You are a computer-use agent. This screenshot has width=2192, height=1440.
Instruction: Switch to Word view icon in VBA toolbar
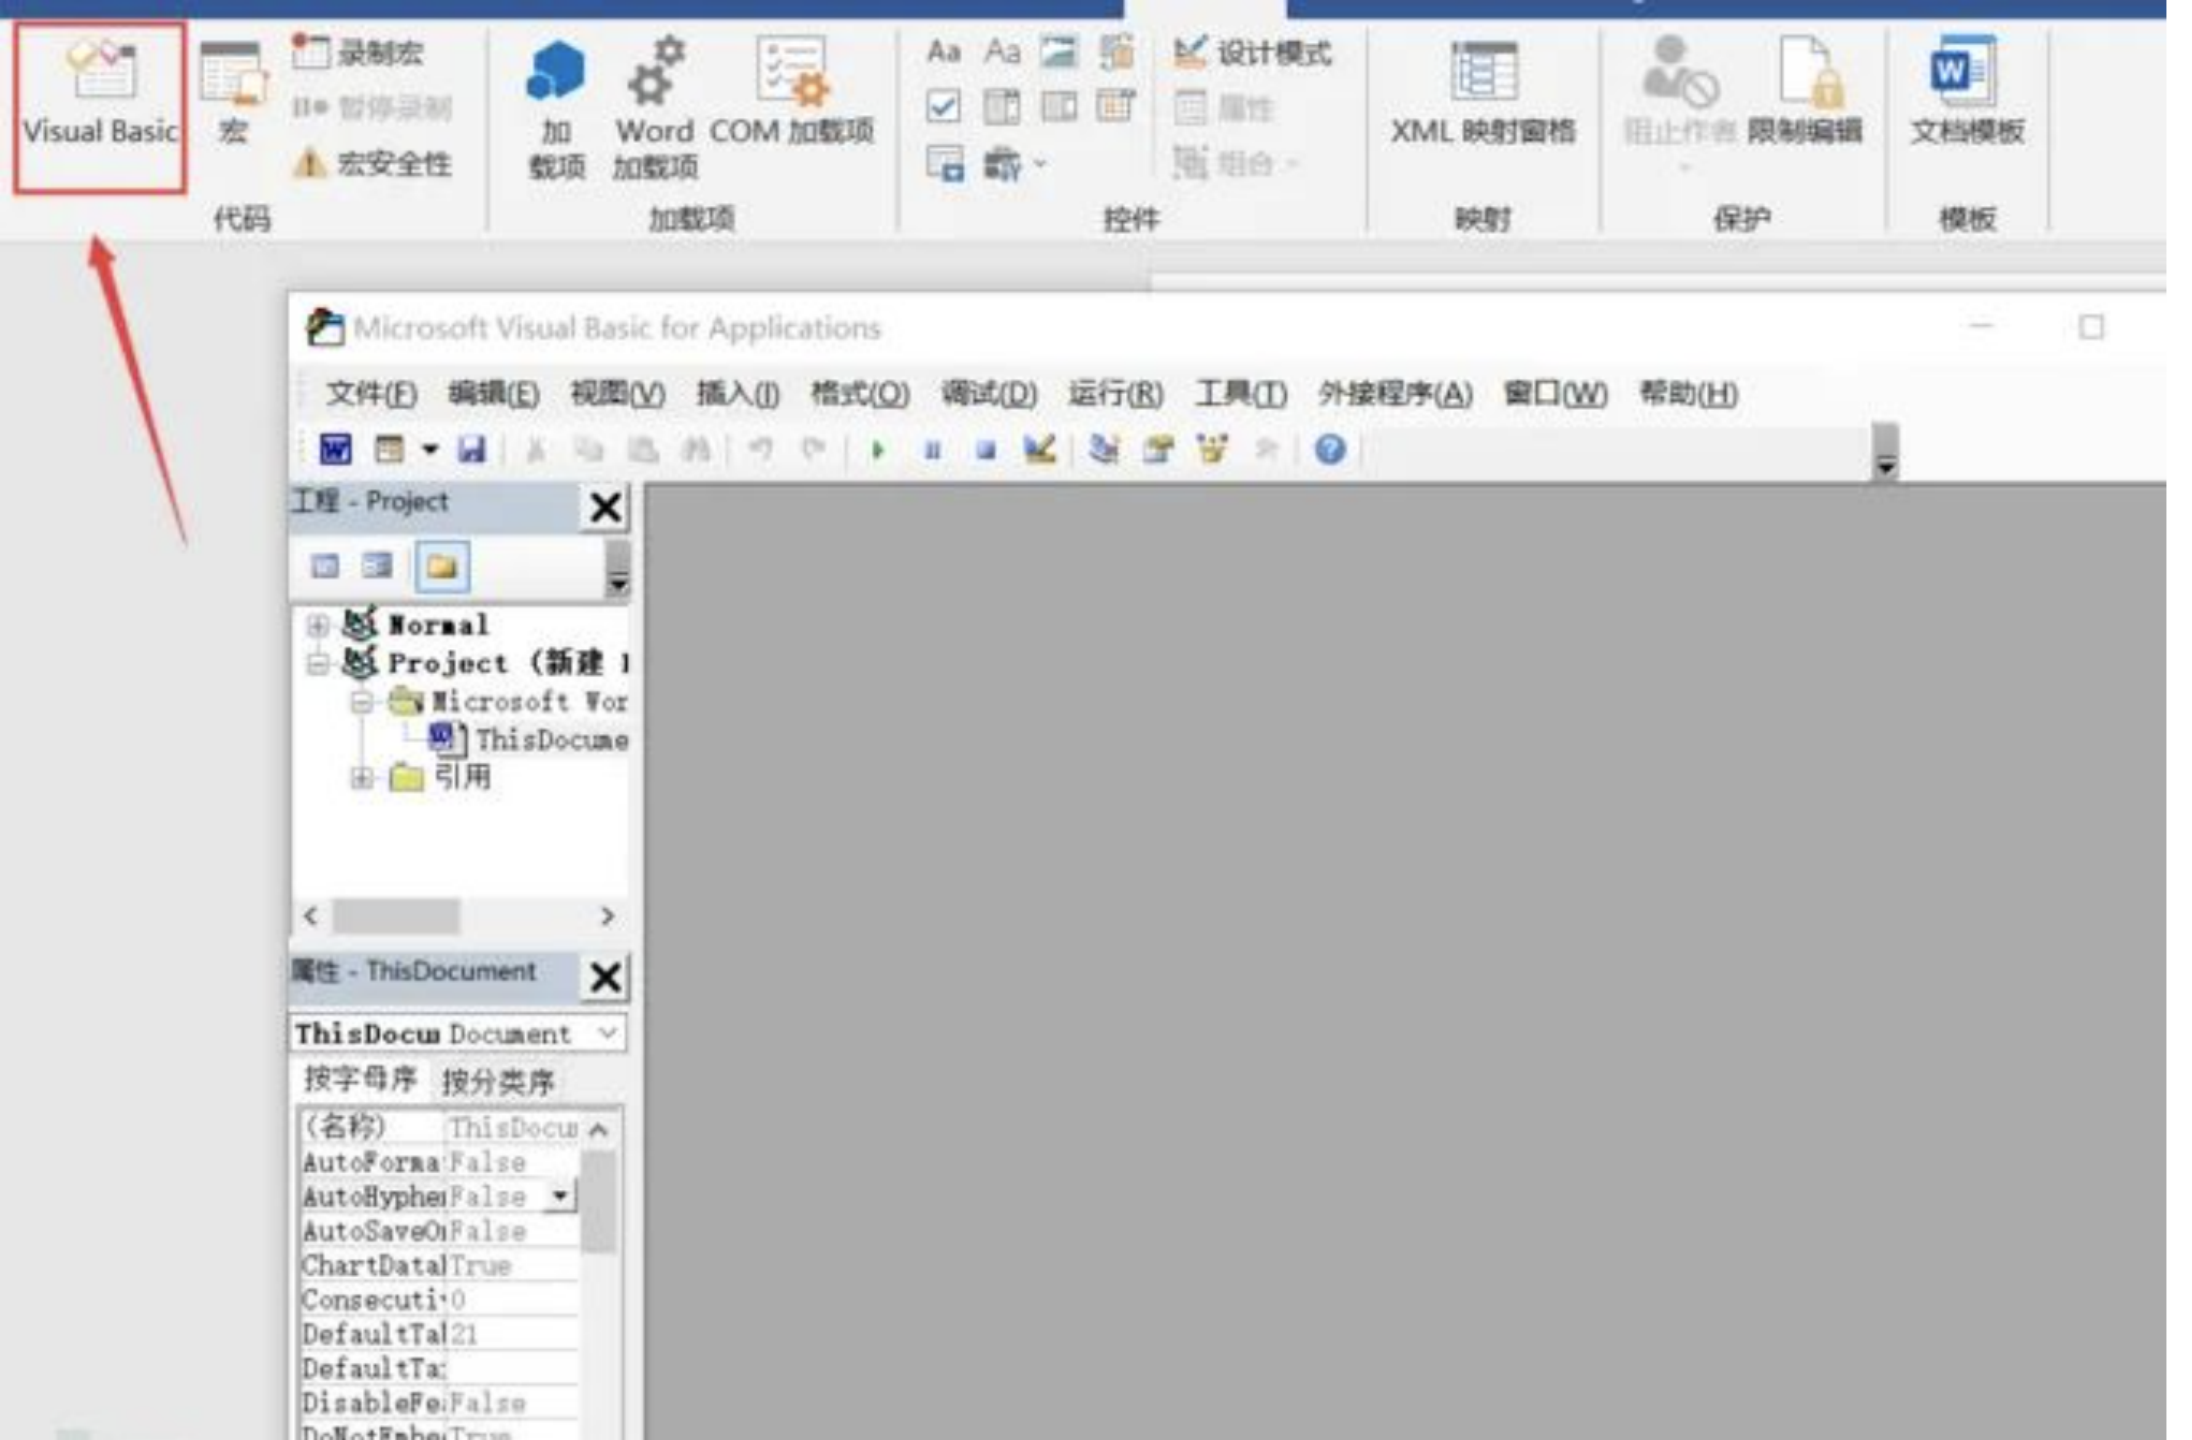[x=335, y=450]
